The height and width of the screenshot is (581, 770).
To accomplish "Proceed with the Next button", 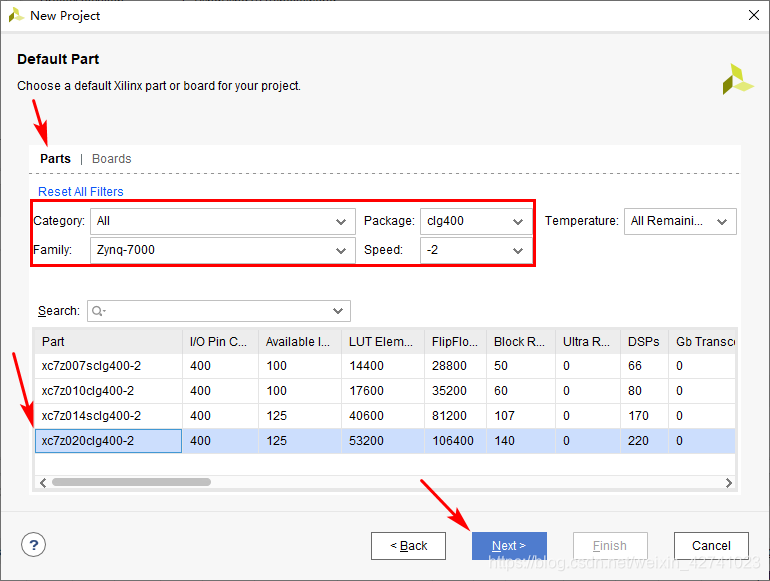I will click(x=509, y=546).
